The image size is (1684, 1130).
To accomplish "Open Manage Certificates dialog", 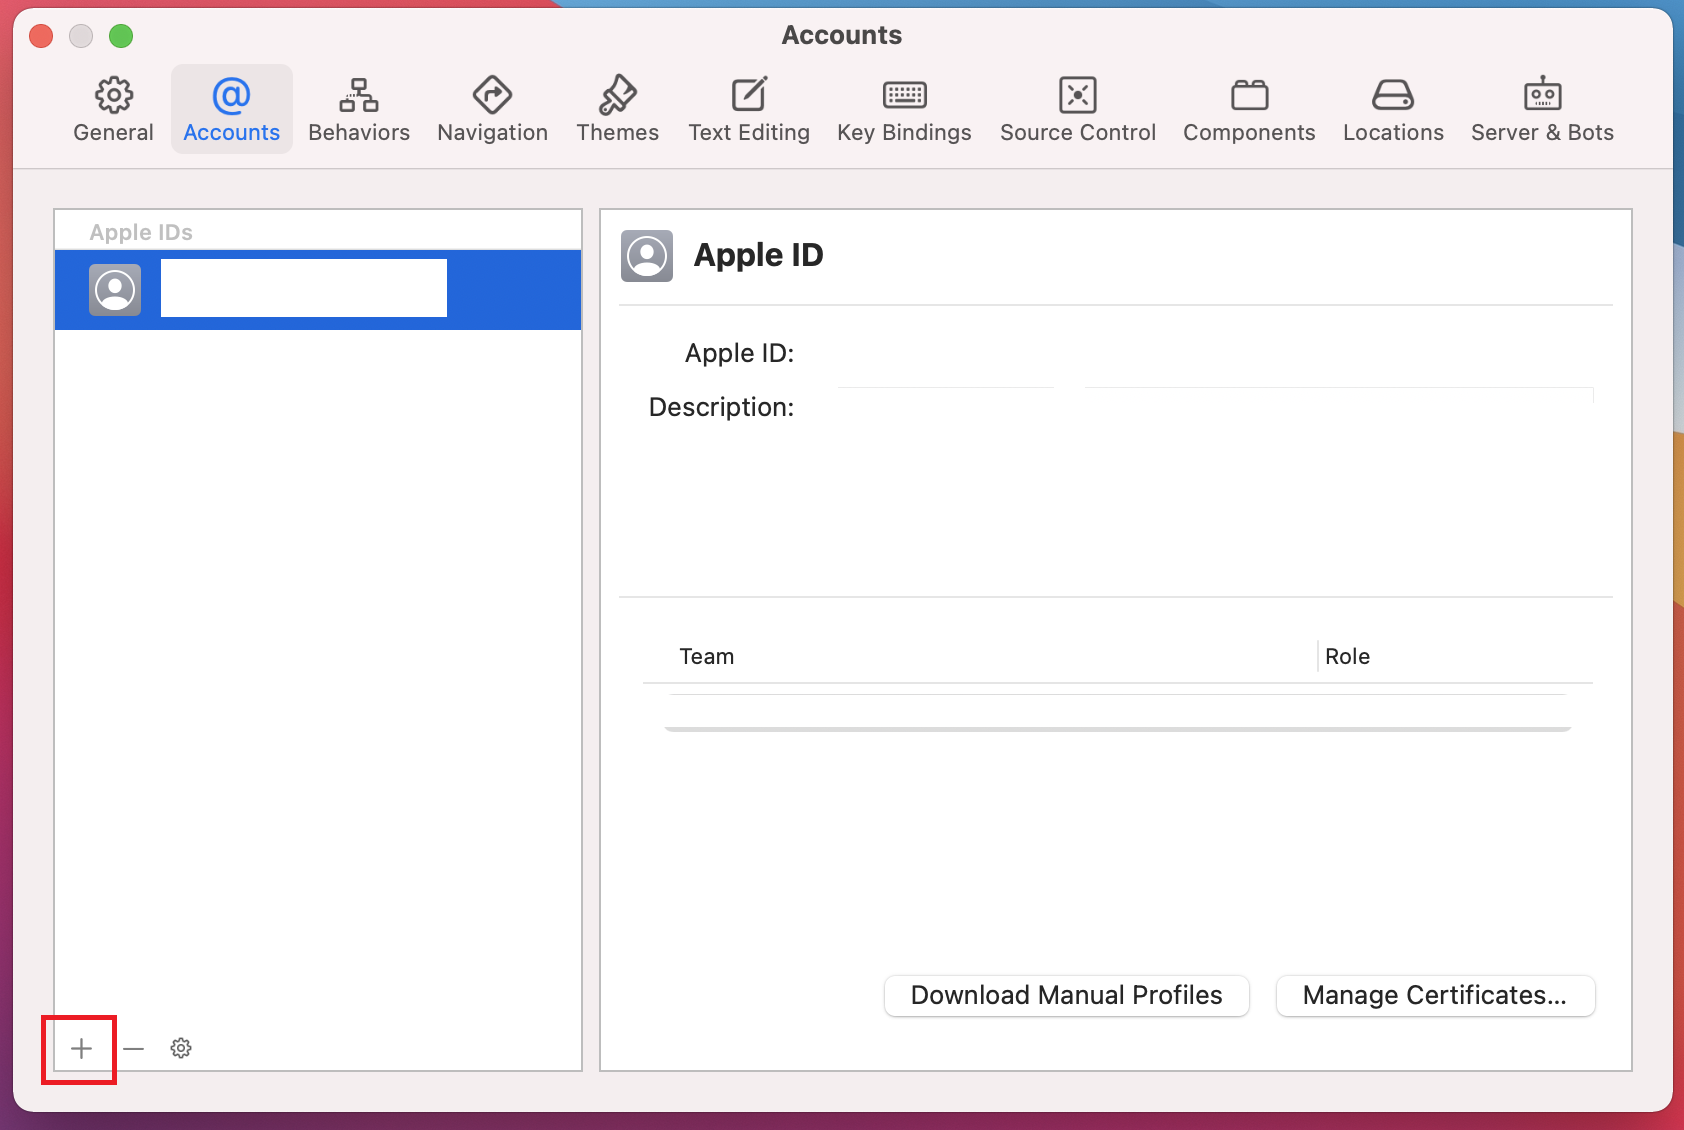I will point(1435,996).
